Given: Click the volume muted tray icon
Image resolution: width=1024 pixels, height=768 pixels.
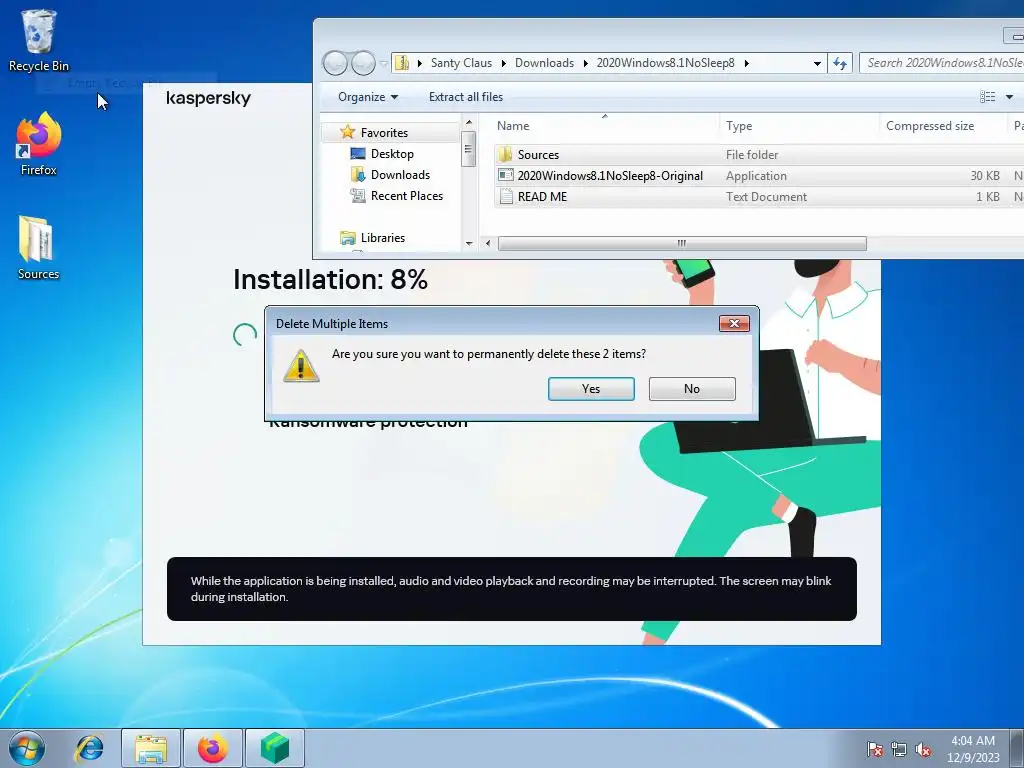Looking at the screenshot, I should coord(923,749).
